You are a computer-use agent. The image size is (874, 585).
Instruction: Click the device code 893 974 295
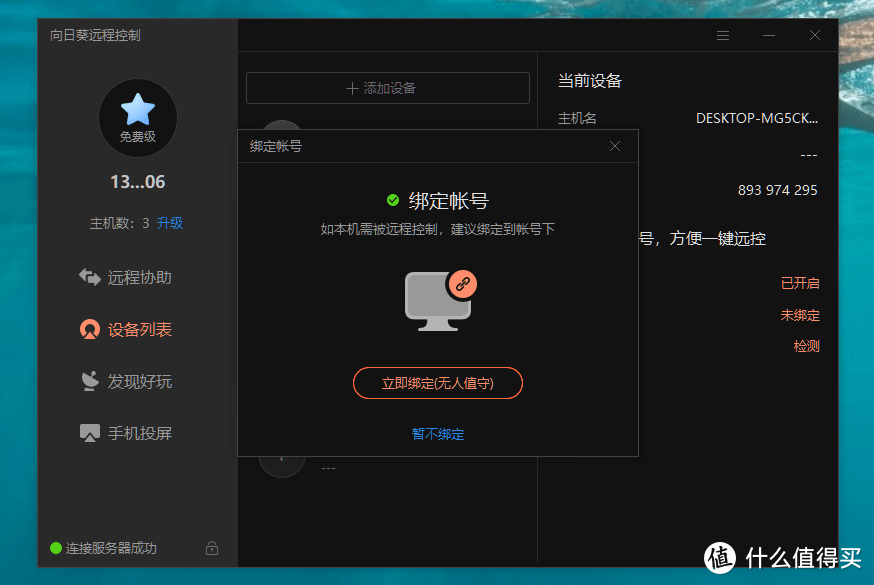click(778, 190)
